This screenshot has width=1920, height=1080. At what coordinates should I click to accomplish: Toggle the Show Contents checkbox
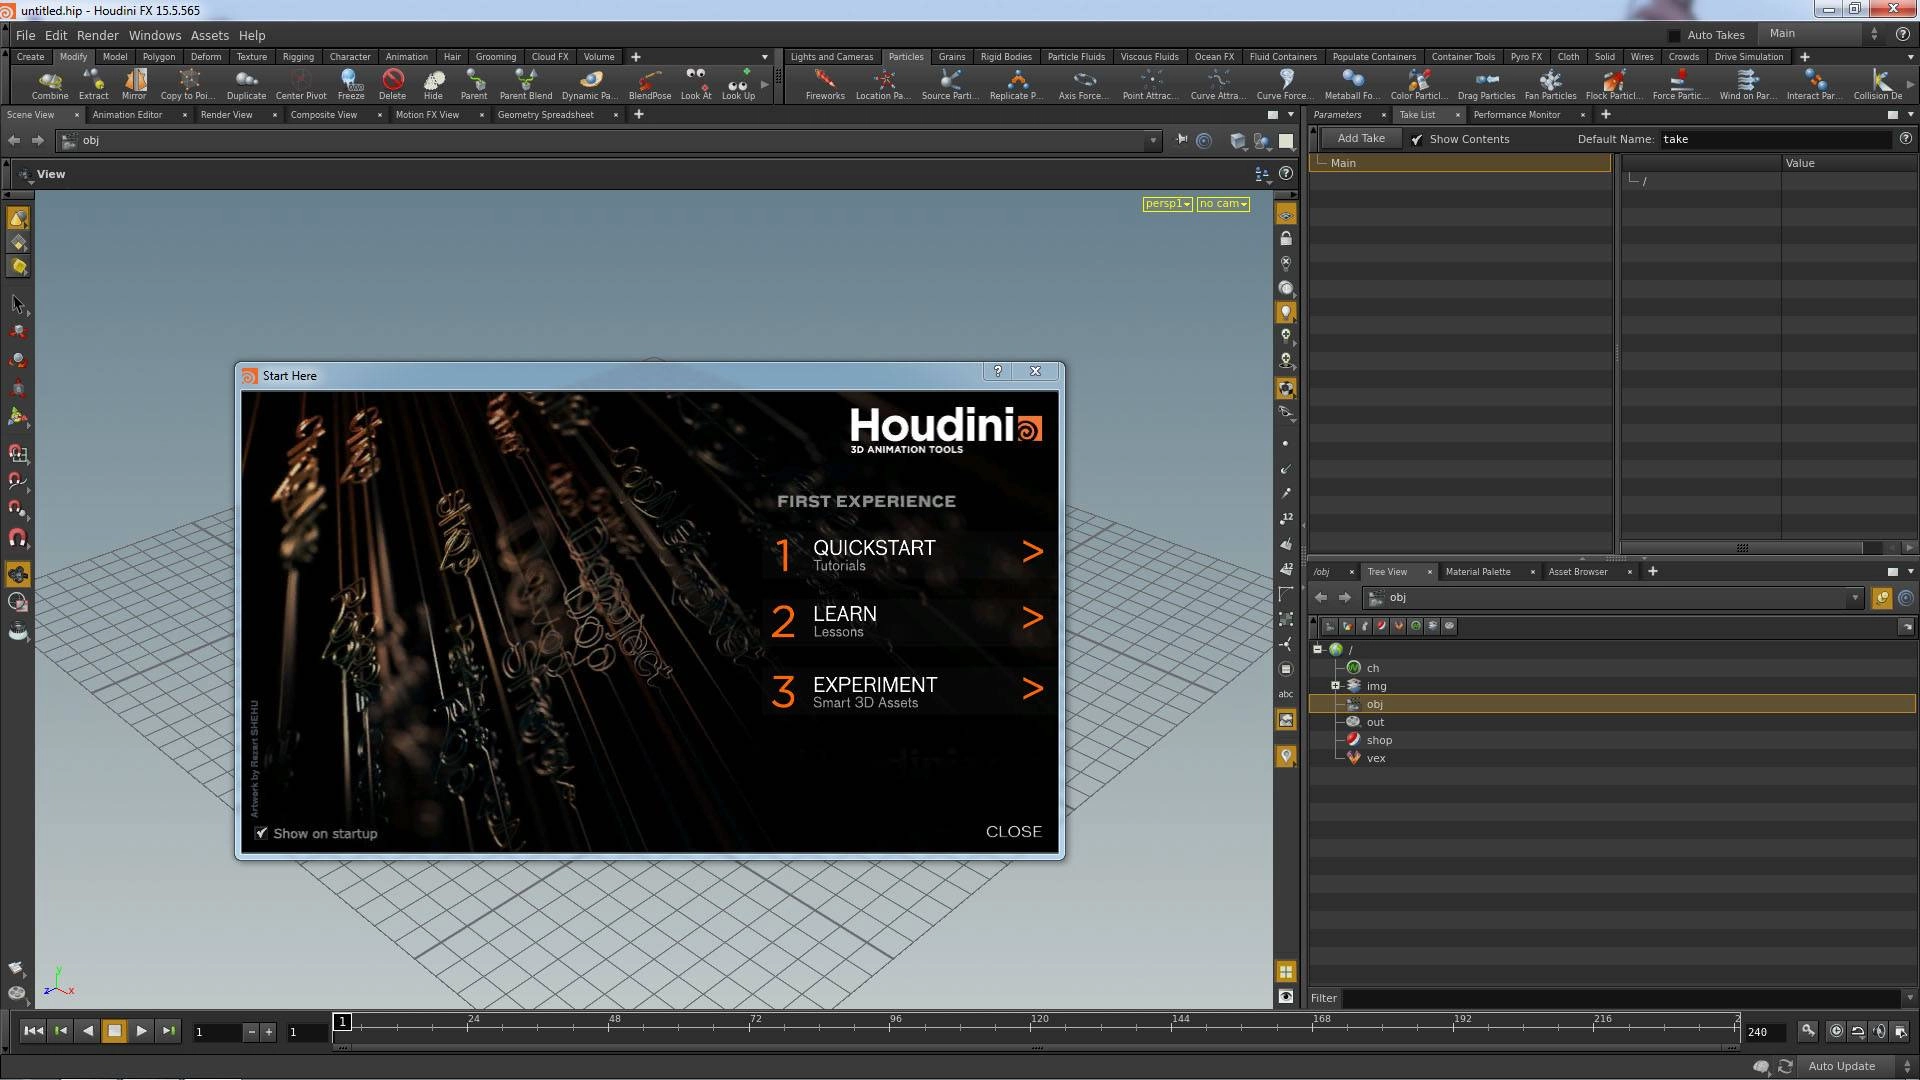pyautogui.click(x=1417, y=140)
